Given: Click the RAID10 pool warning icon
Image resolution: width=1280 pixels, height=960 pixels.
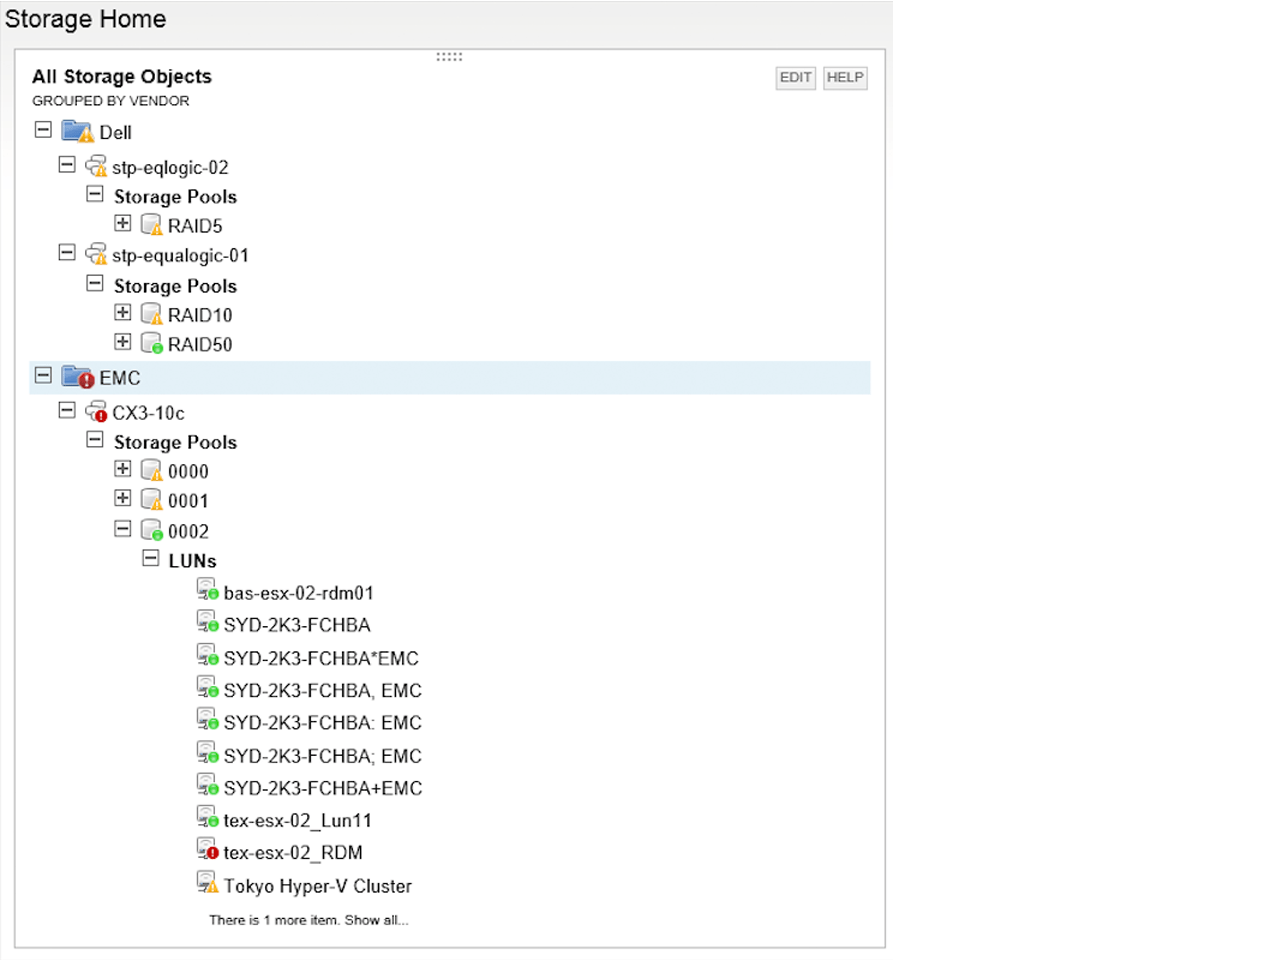Looking at the screenshot, I should [152, 315].
